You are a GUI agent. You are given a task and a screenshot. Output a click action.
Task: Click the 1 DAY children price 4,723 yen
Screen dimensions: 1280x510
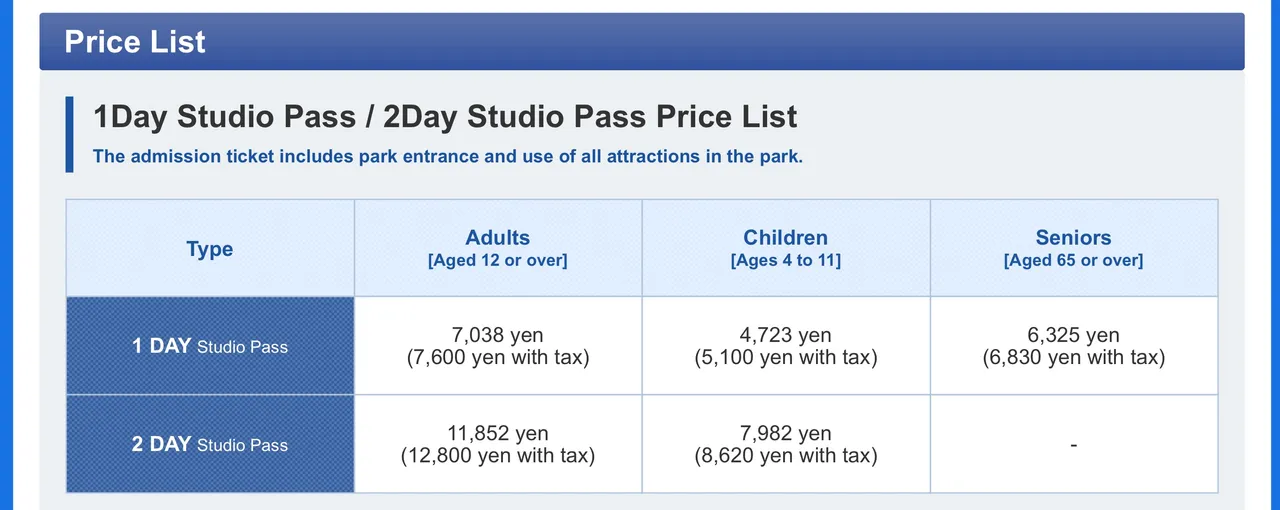(x=785, y=335)
